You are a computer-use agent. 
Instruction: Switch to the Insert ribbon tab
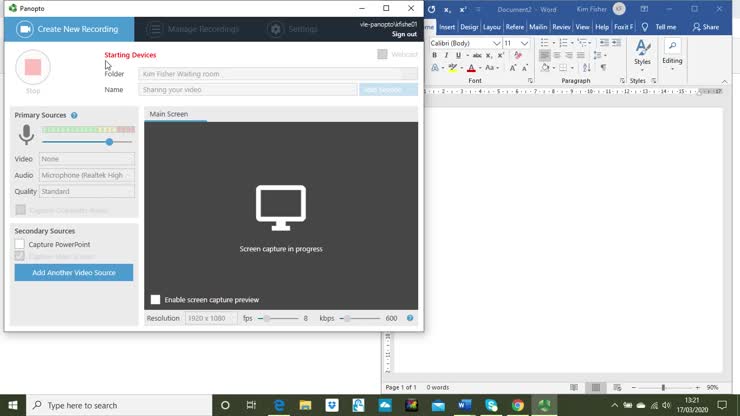click(446, 27)
